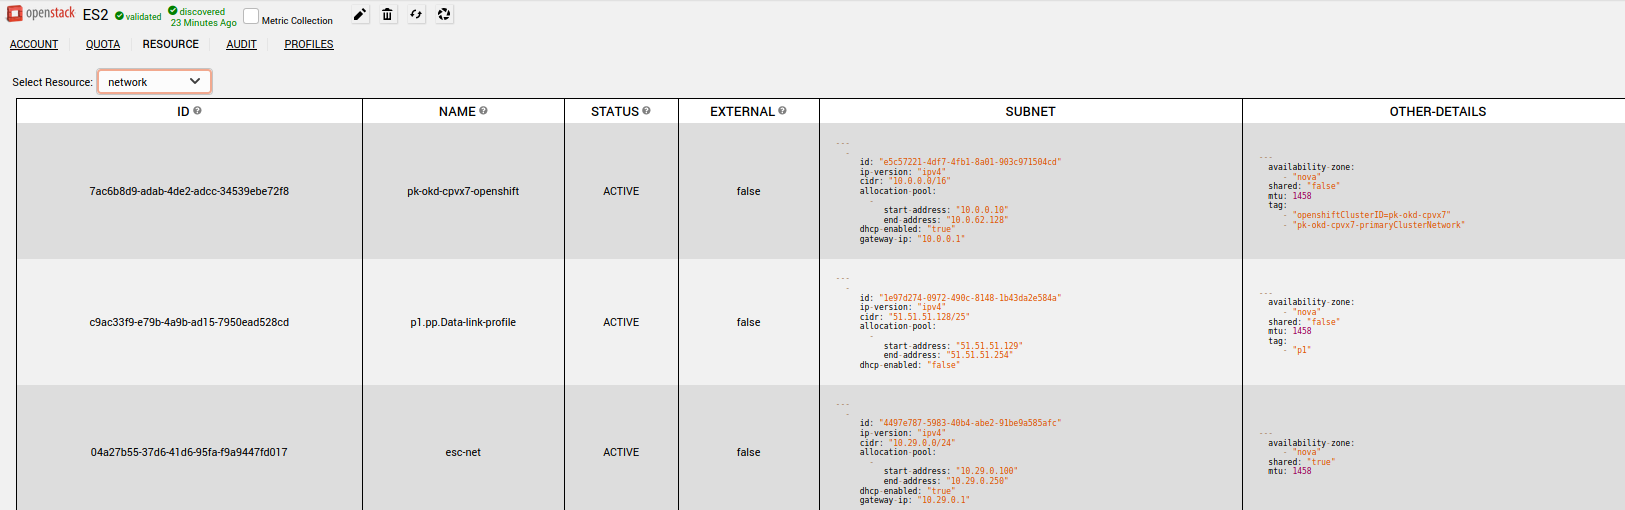
Task: Enable the Metric Collection checkbox
Action: [251, 17]
